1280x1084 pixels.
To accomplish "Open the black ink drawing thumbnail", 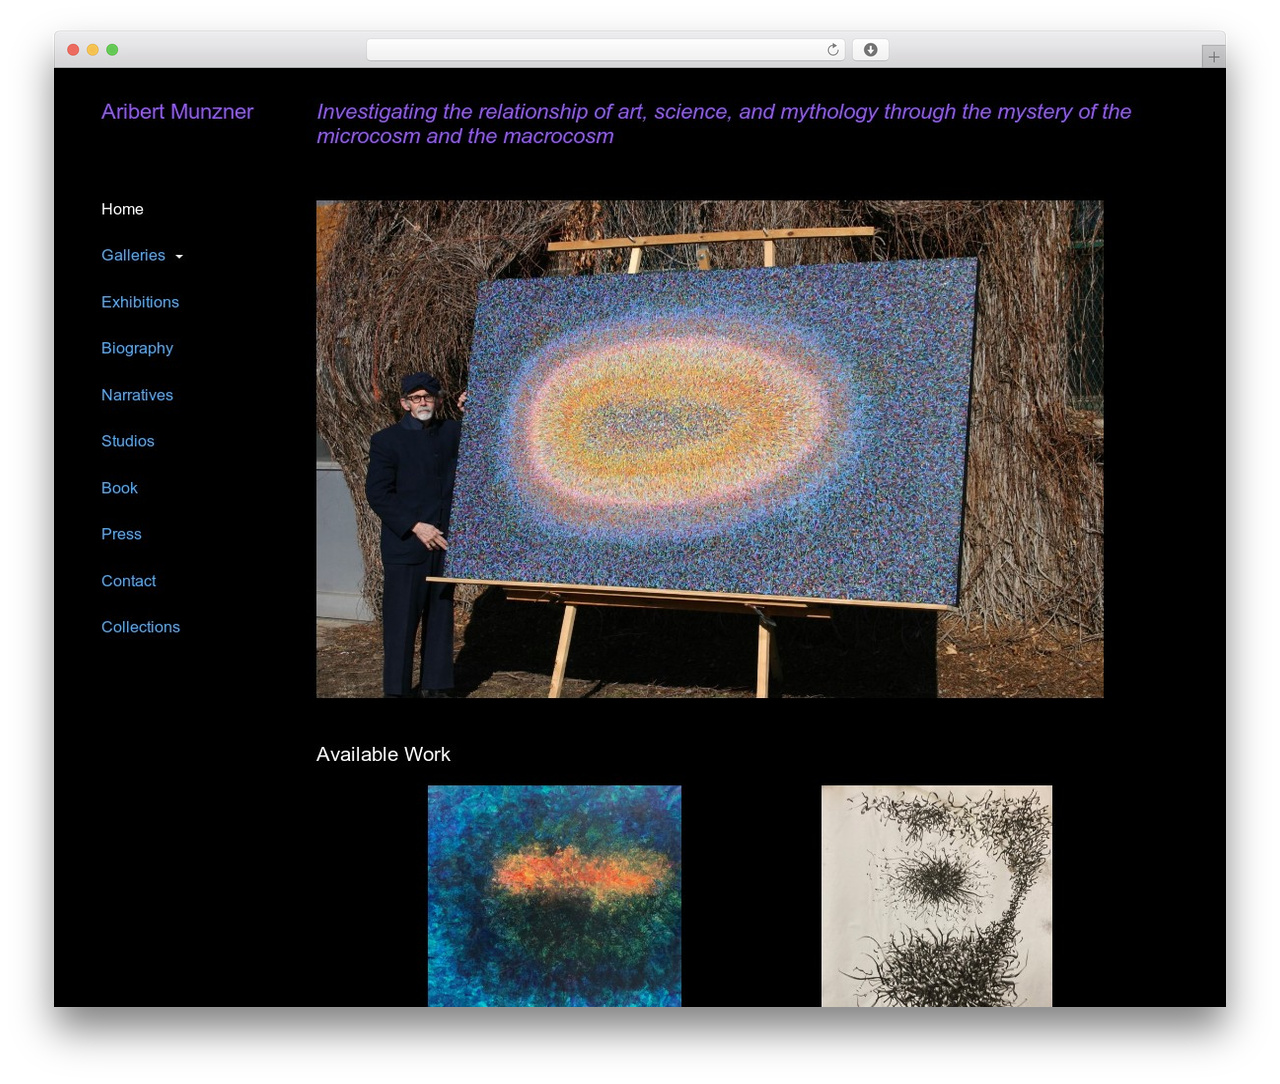I will 937,896.
